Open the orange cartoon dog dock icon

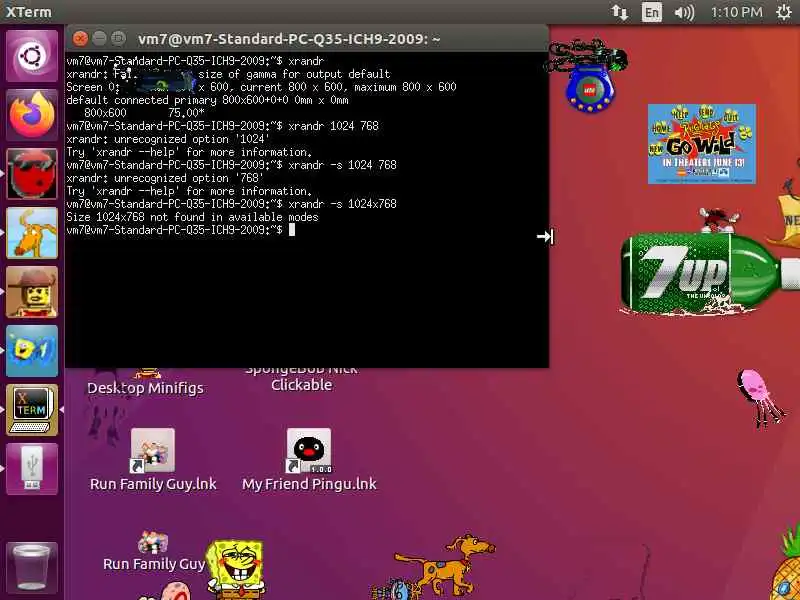click(32, 233)
